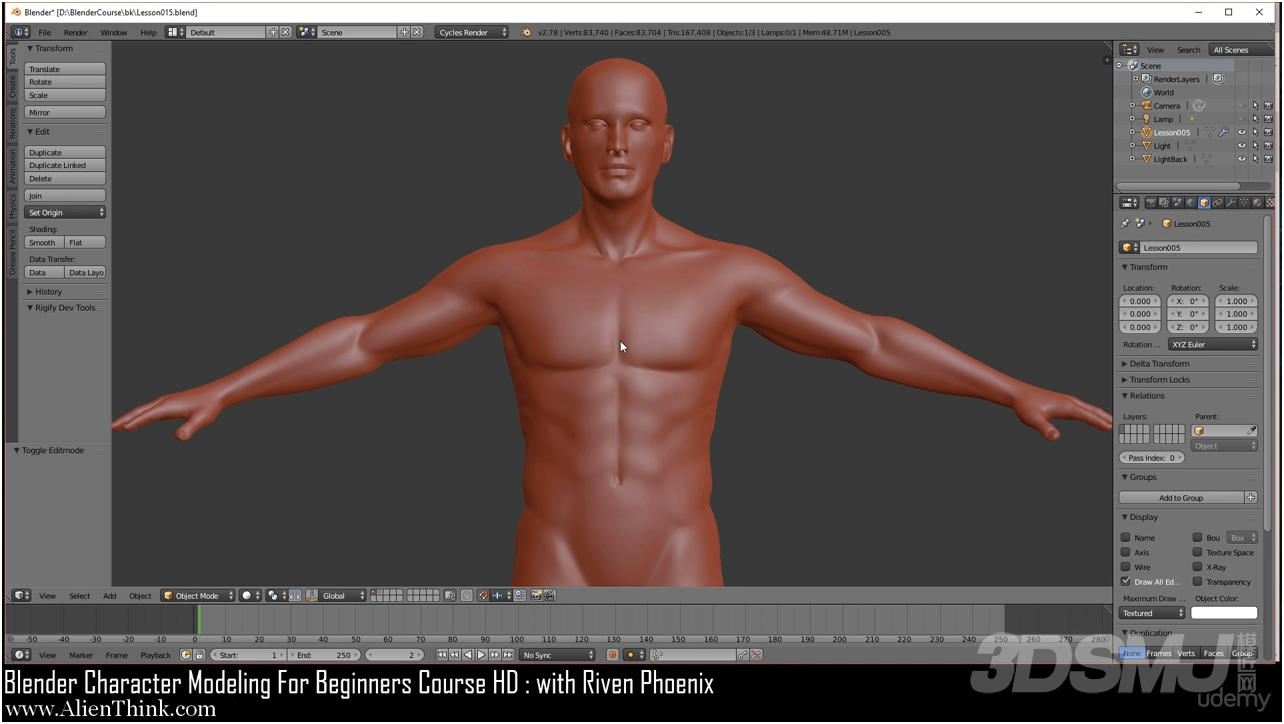The image size is (1284, 724).
Task: Click the timeline record auto-keyframe button
Action: [x=613, y=655]
